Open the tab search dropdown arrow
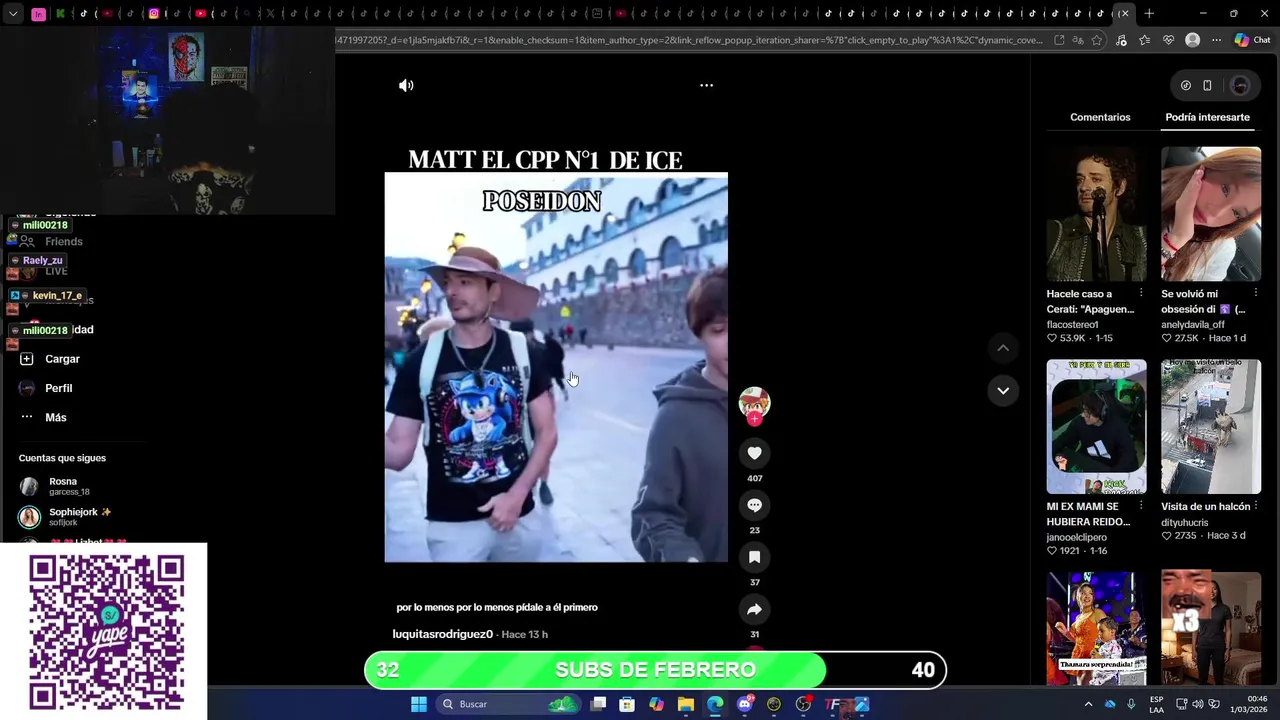The width and height of the screenshot is (1280, 720). pyautogui.click(x=13, y=13)
